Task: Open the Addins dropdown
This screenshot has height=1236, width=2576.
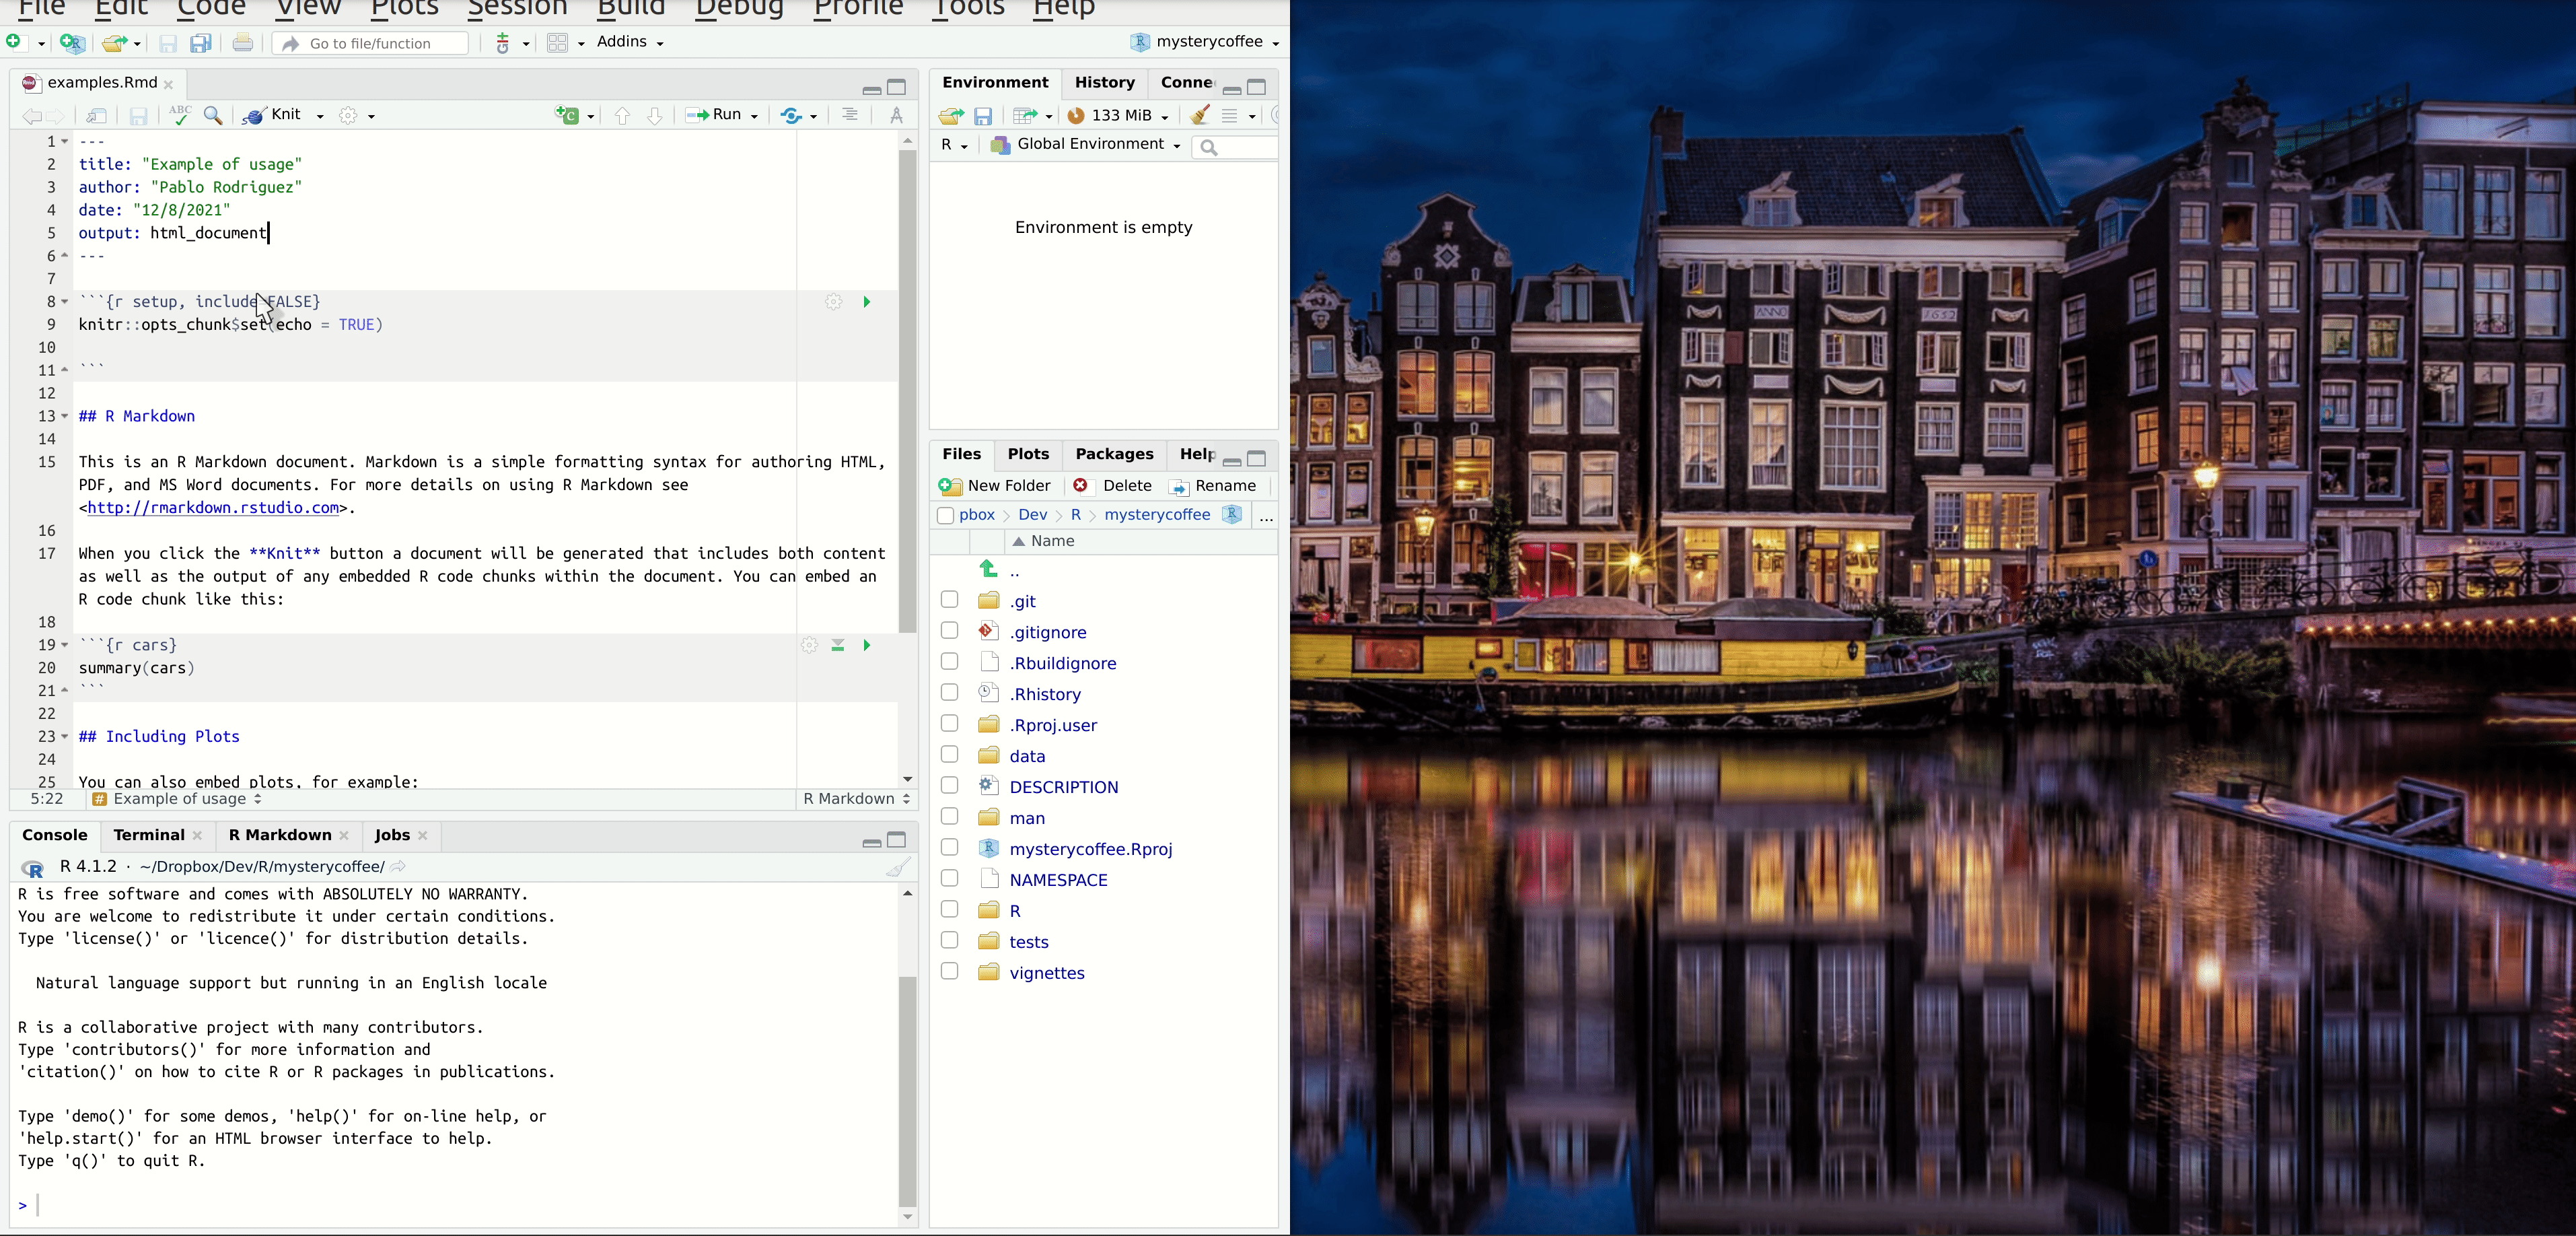Action: (630, 42)
